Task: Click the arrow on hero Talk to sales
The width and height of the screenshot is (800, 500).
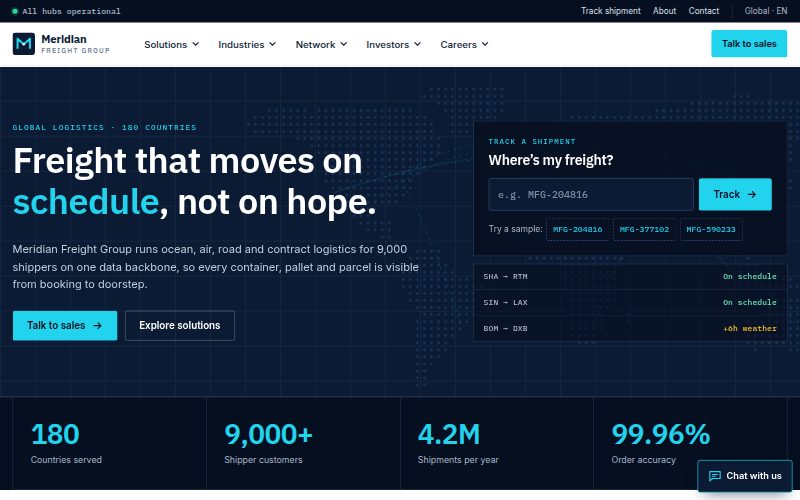Action: pyautogui.click(x=97, y=326)
